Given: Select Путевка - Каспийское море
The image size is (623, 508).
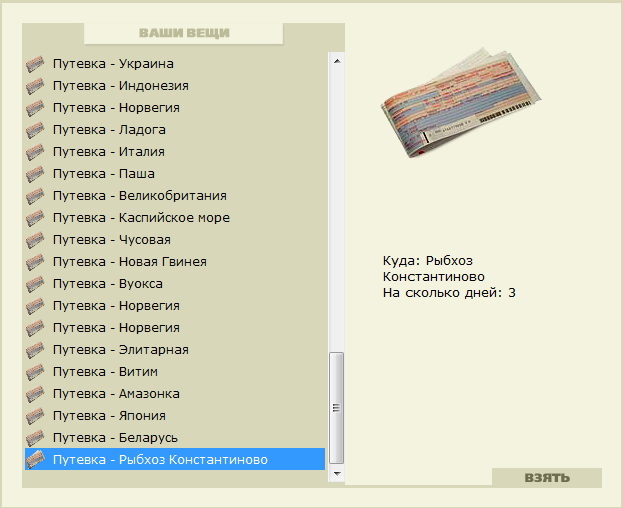Looking at the screenshot, I should pos(175,218).
